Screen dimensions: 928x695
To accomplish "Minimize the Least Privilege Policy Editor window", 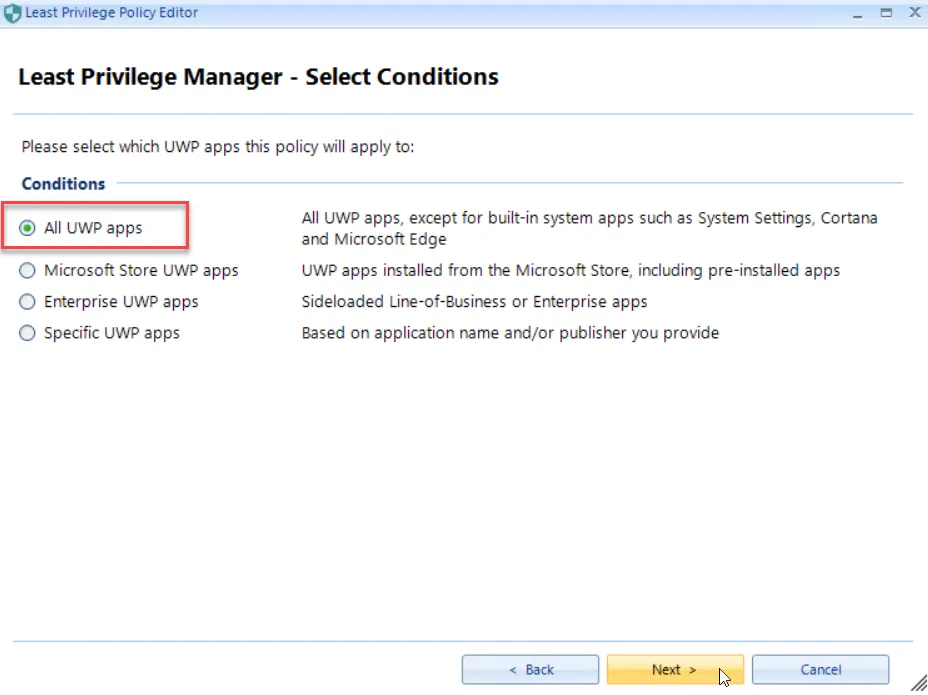I will coord(857,12).
